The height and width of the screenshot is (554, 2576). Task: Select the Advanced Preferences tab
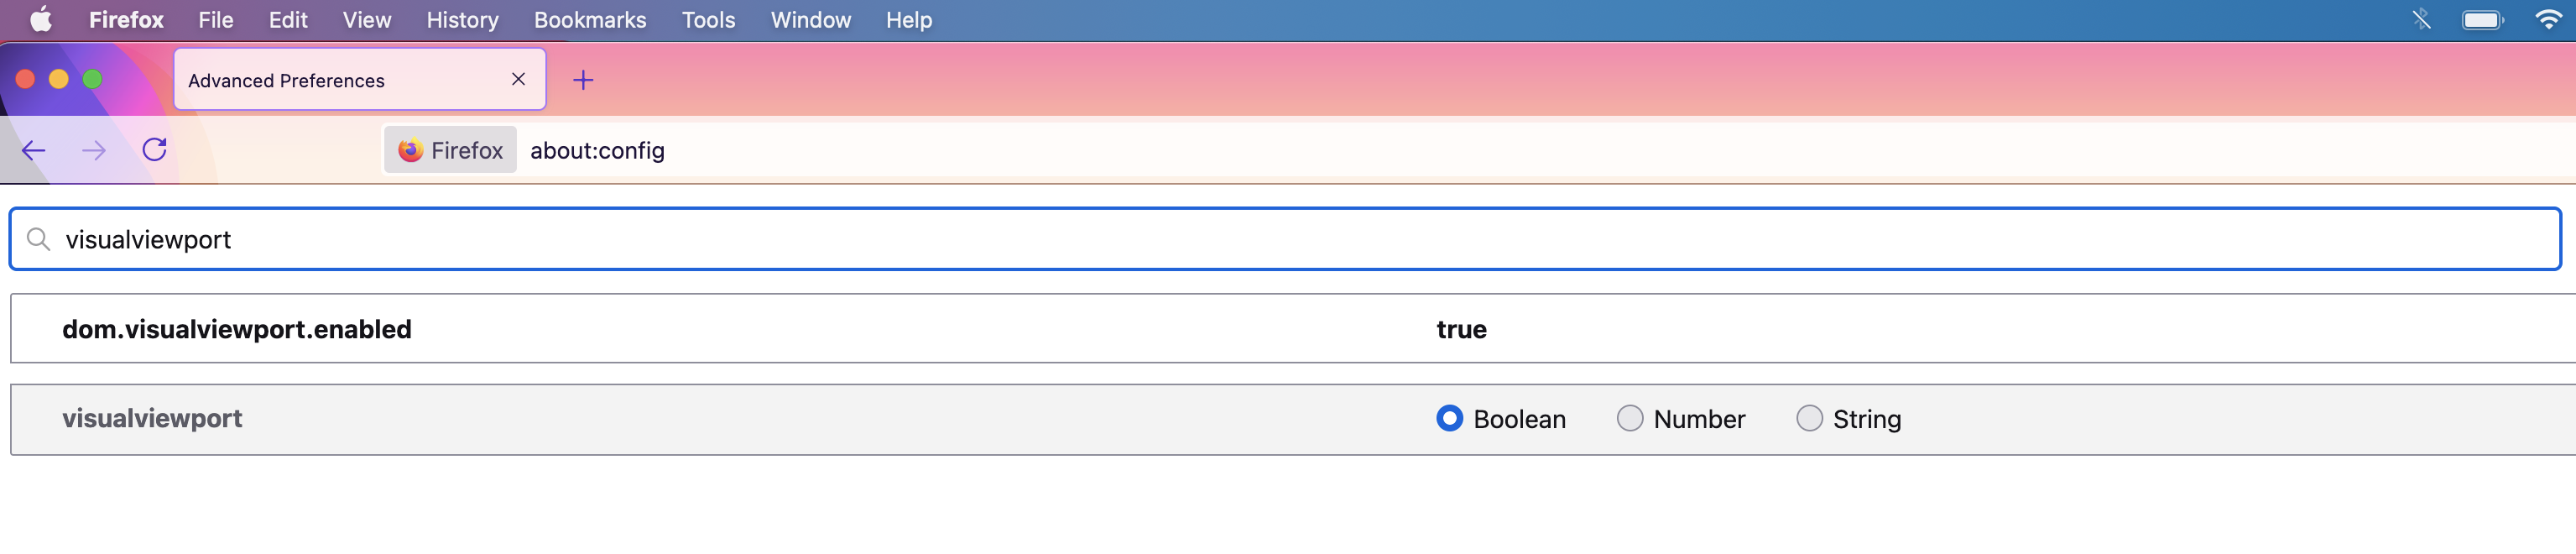pyautogui.click(x=330, y=80)
